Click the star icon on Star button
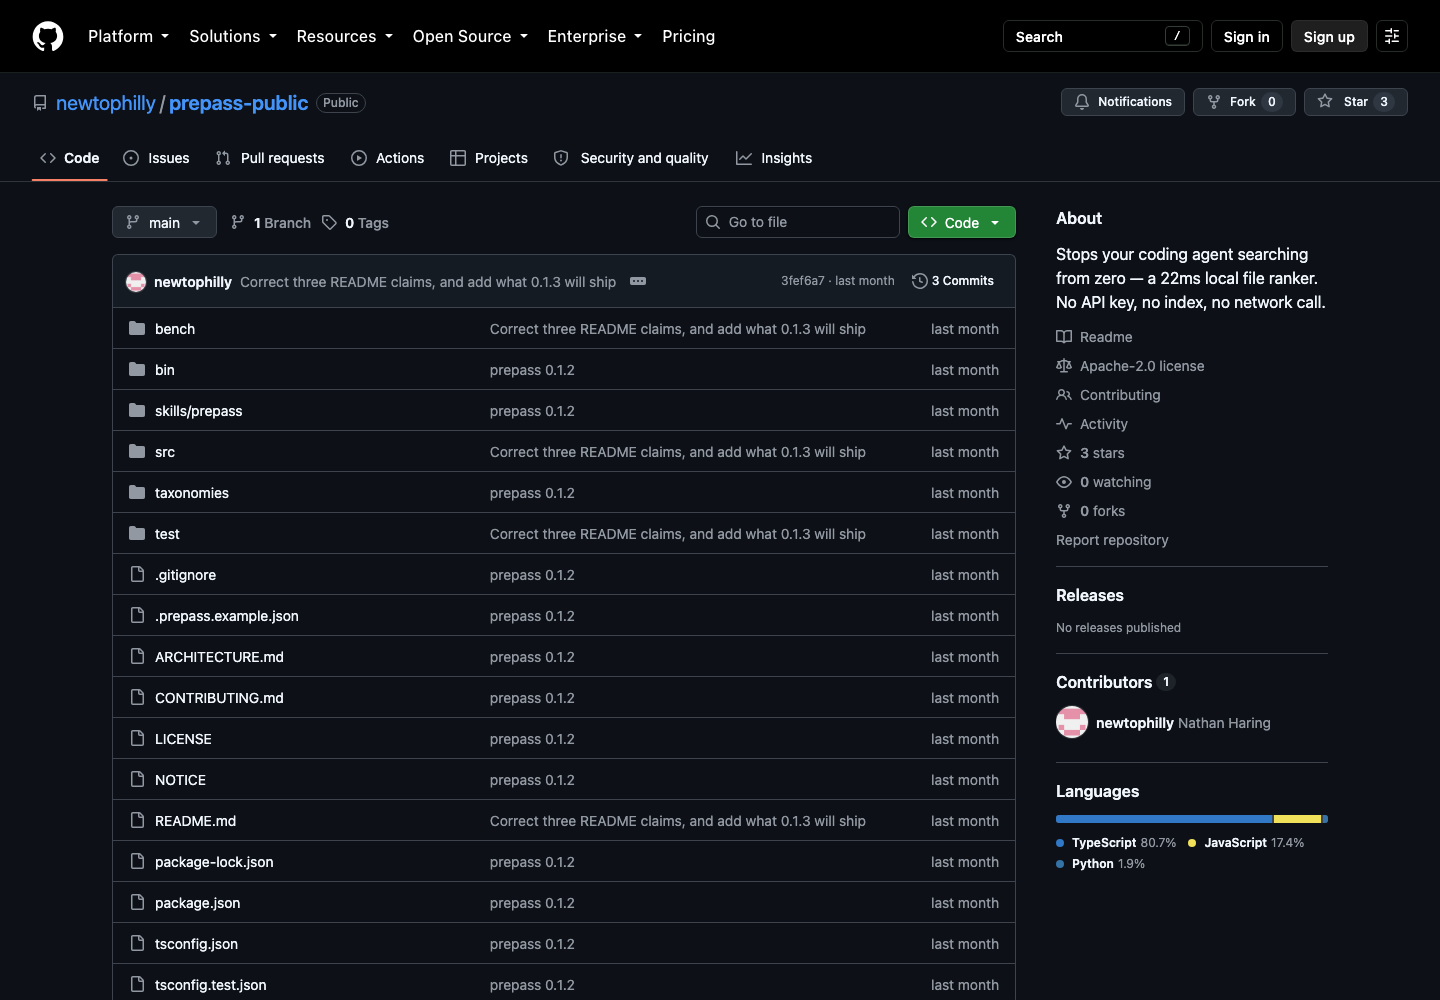 tap(1325, 102)
